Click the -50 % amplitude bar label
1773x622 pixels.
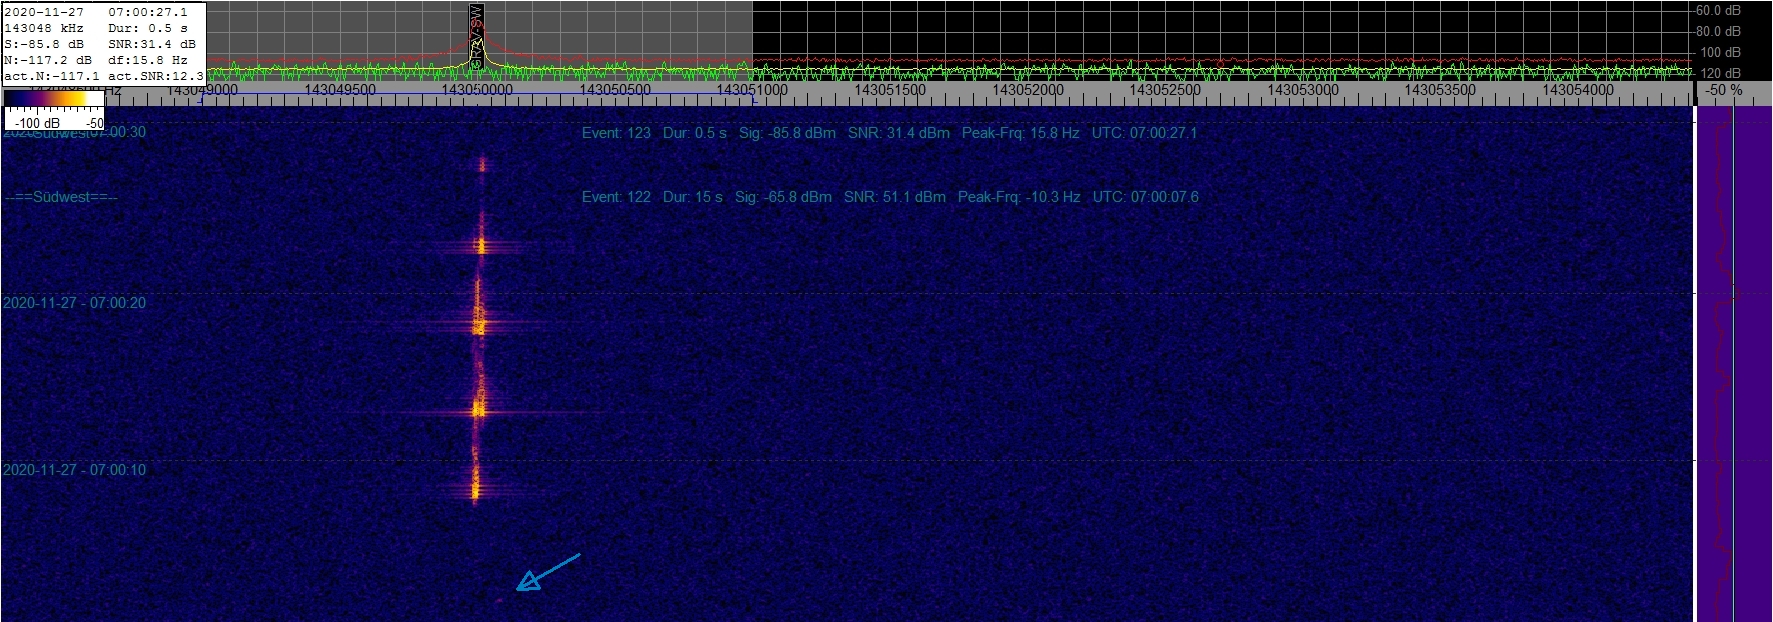pos(1724,90)
